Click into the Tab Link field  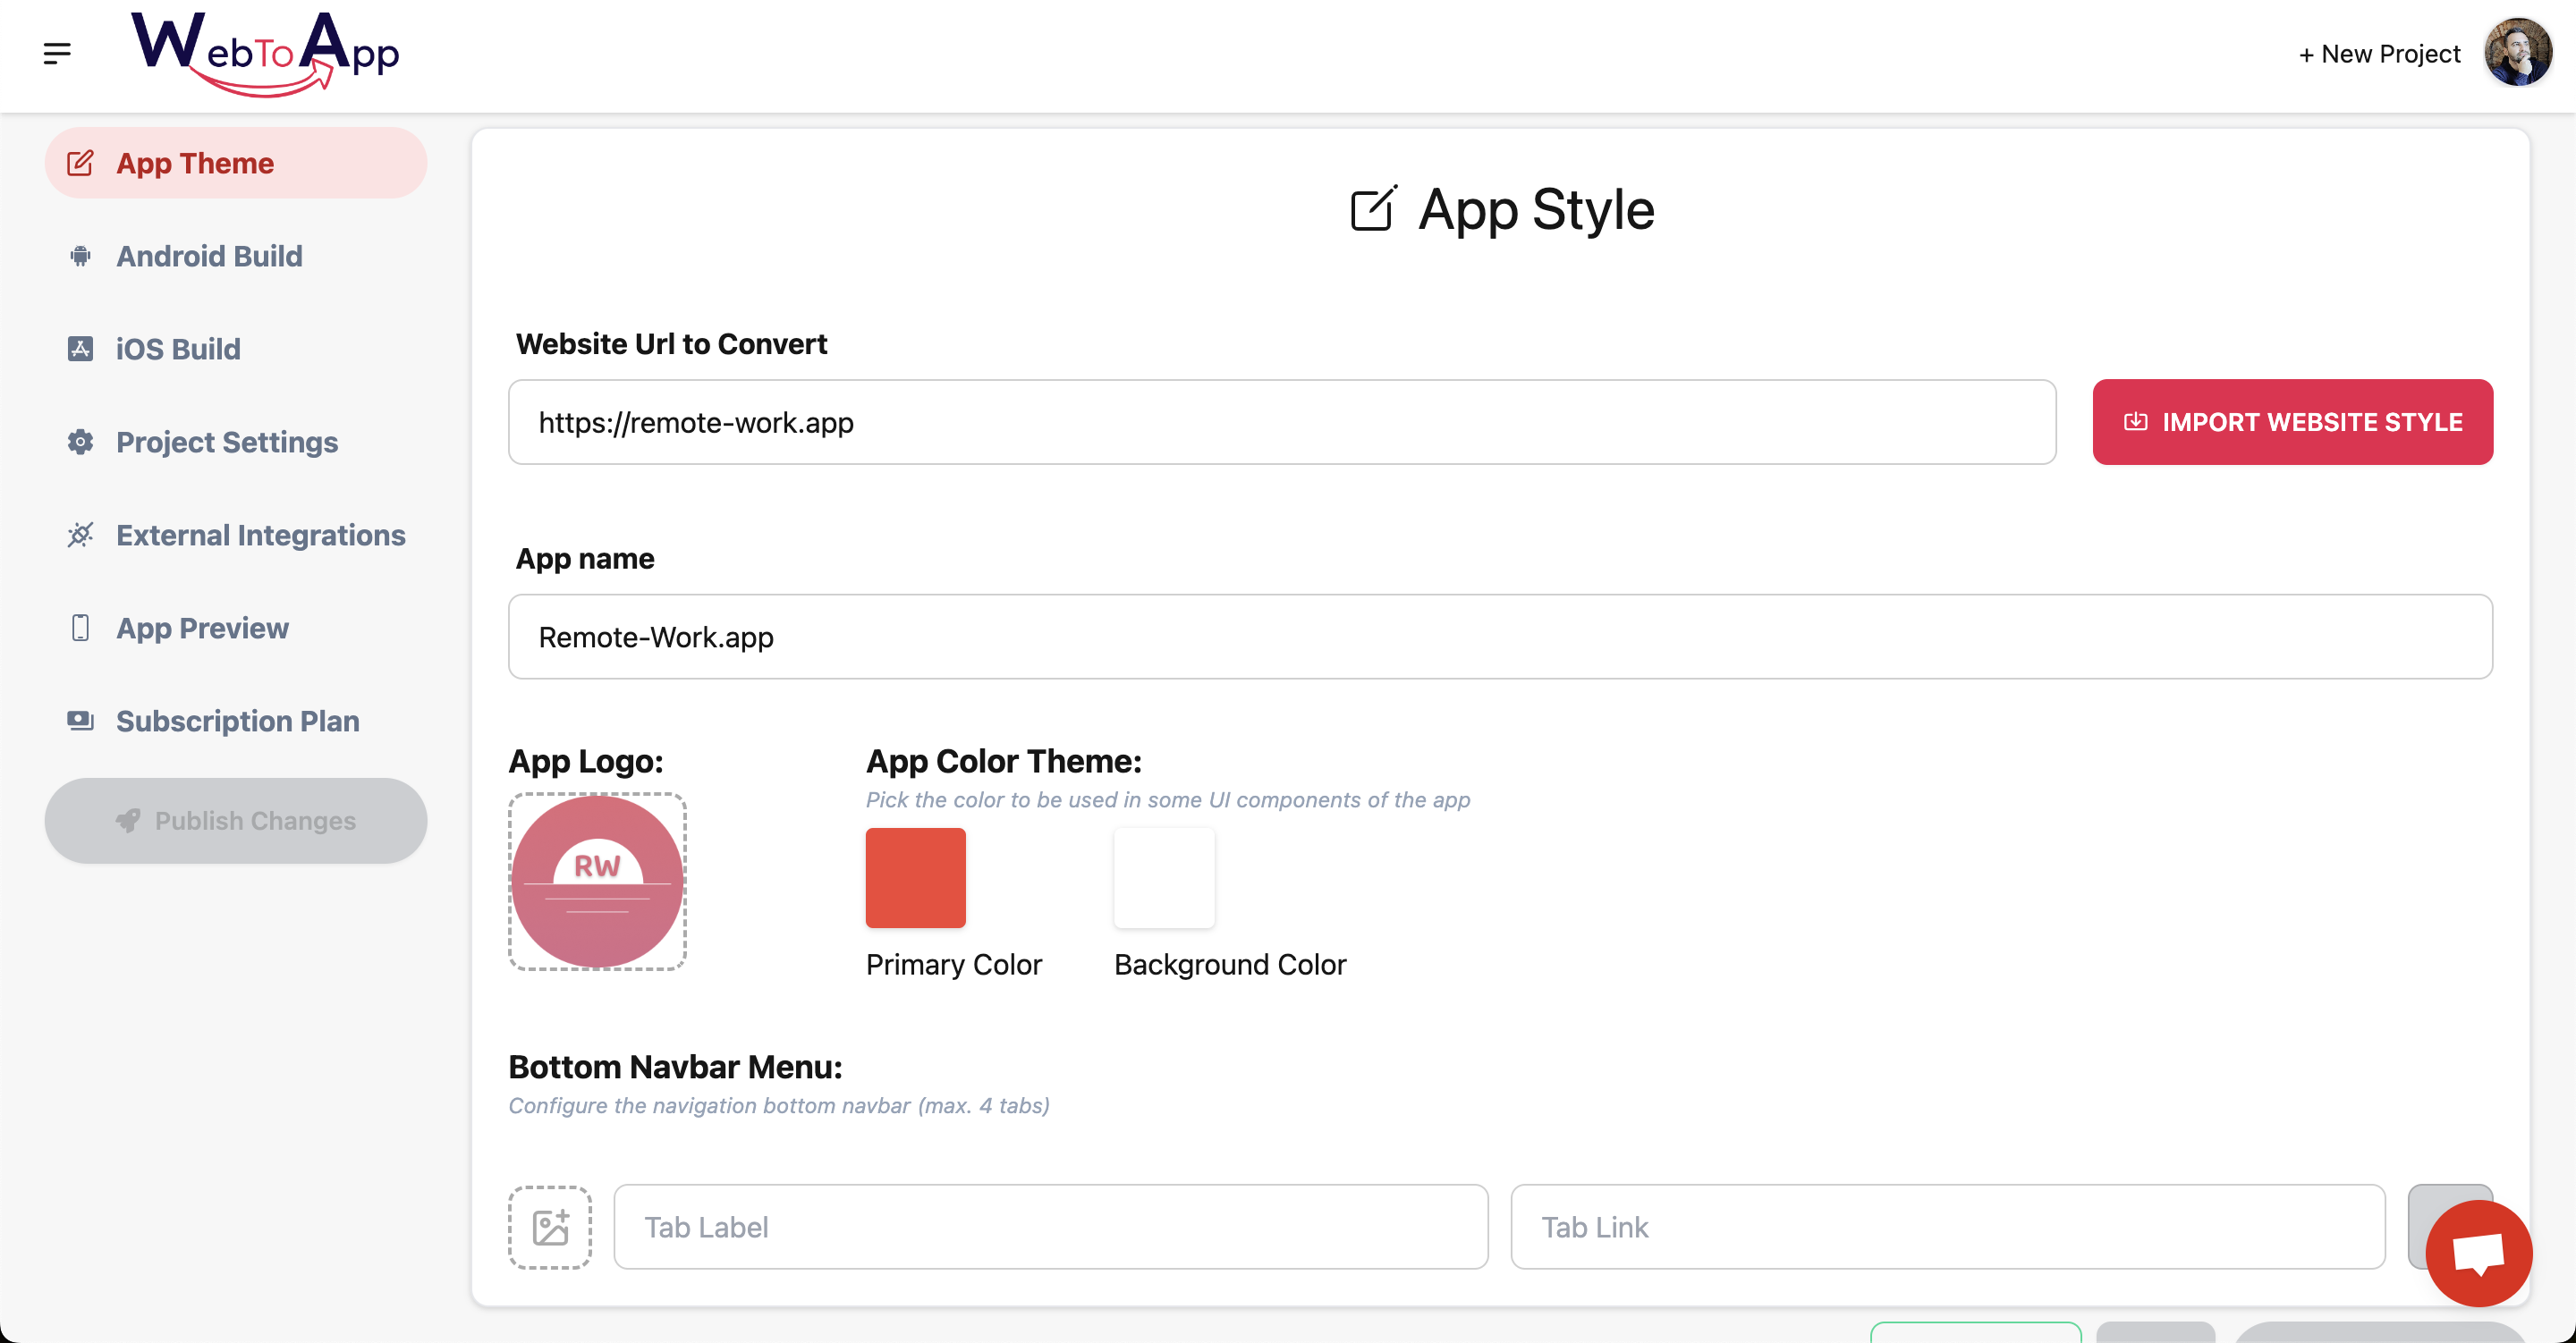(x=1947, y=1227)
